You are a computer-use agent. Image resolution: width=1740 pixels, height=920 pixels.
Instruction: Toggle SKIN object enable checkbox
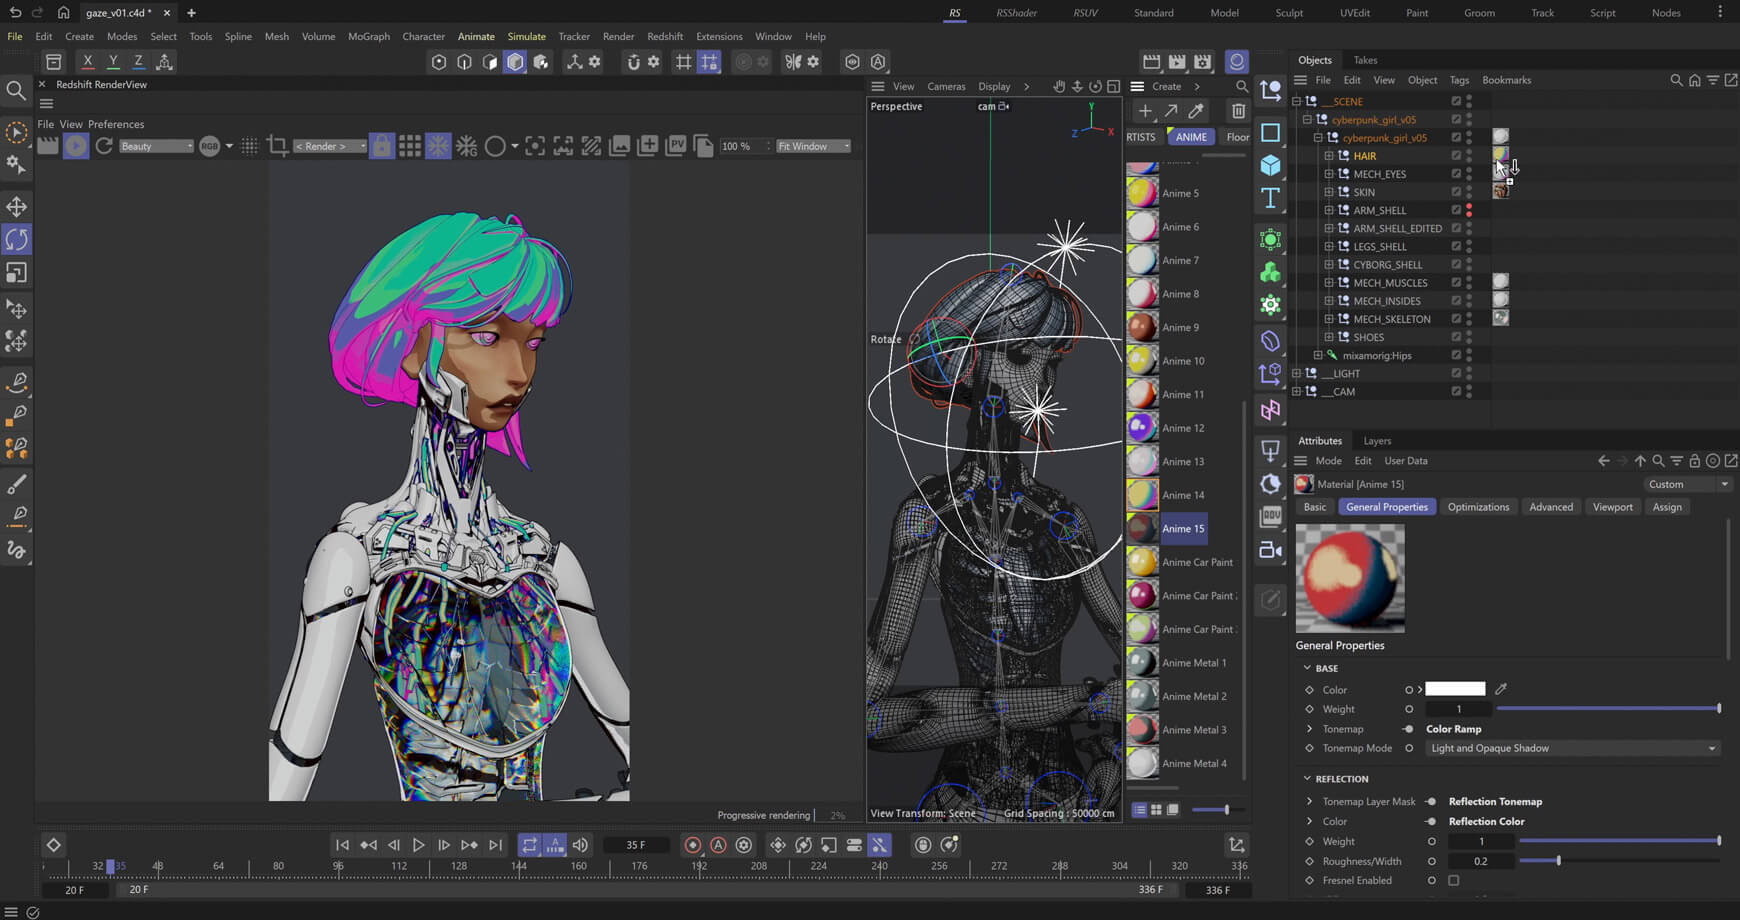tap(1456, 192)
